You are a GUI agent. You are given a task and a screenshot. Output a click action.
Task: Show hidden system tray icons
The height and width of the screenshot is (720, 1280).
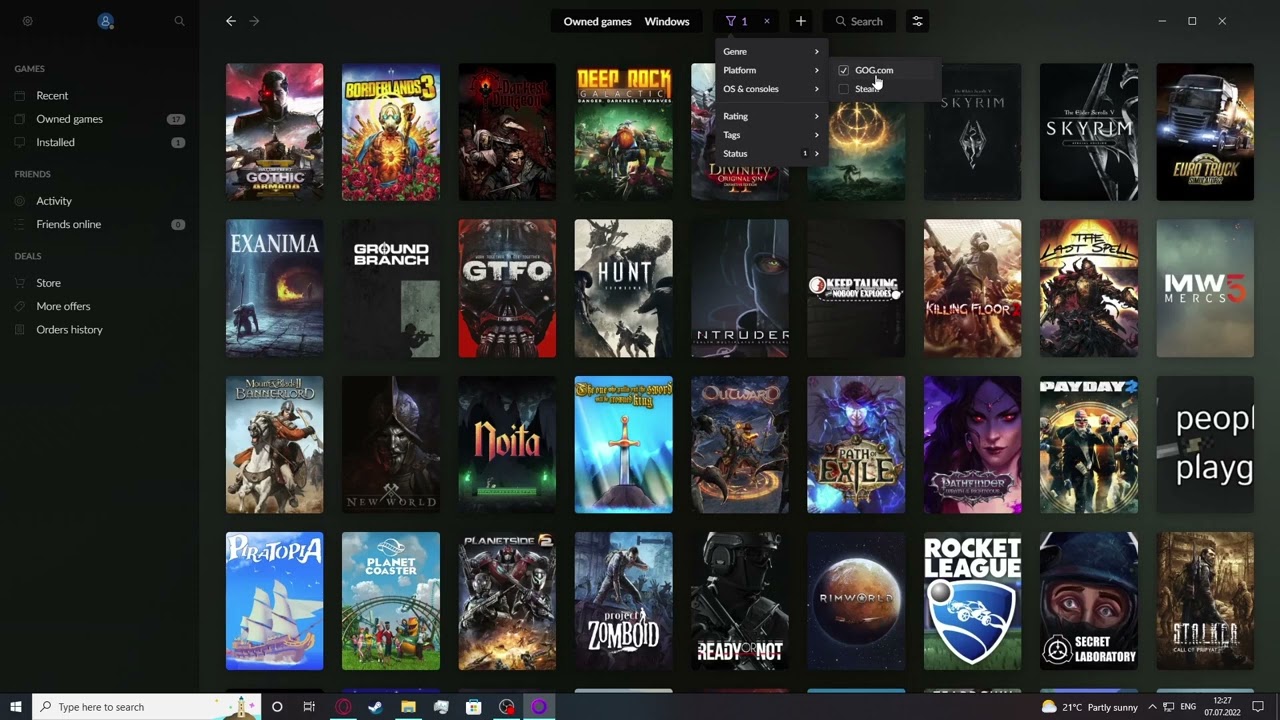pyautogui.click(x=1152, y=707)
